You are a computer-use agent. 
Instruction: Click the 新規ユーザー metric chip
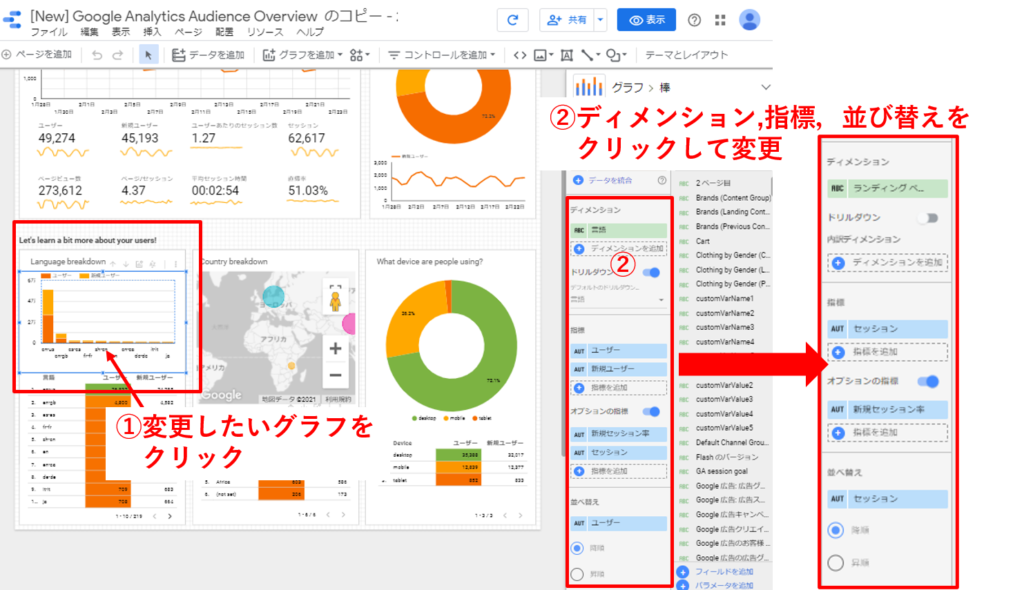(x=618, y=369)
